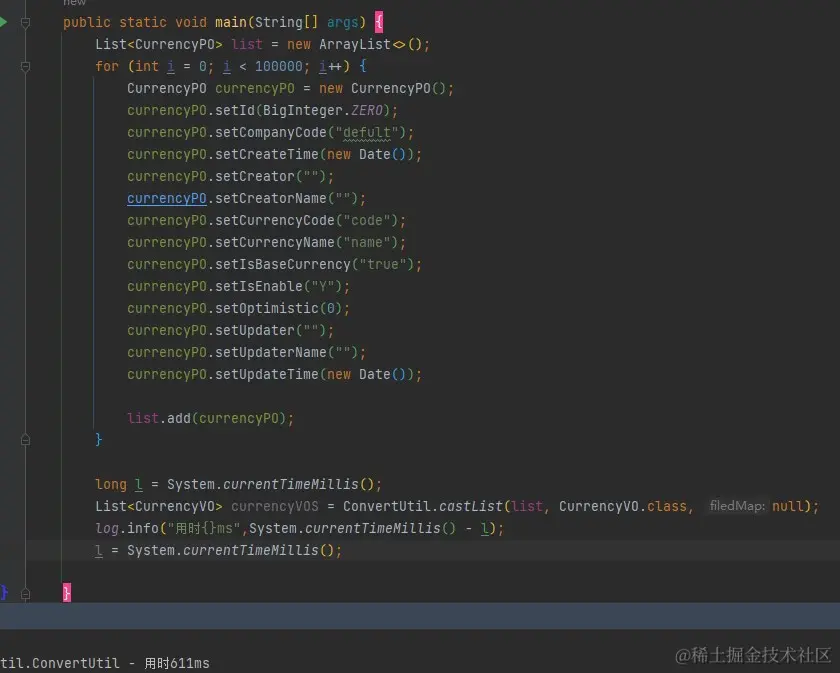Collapse the main method fold marker
The width and height of the screenshot is (840, 673).
tap(25, 22)
